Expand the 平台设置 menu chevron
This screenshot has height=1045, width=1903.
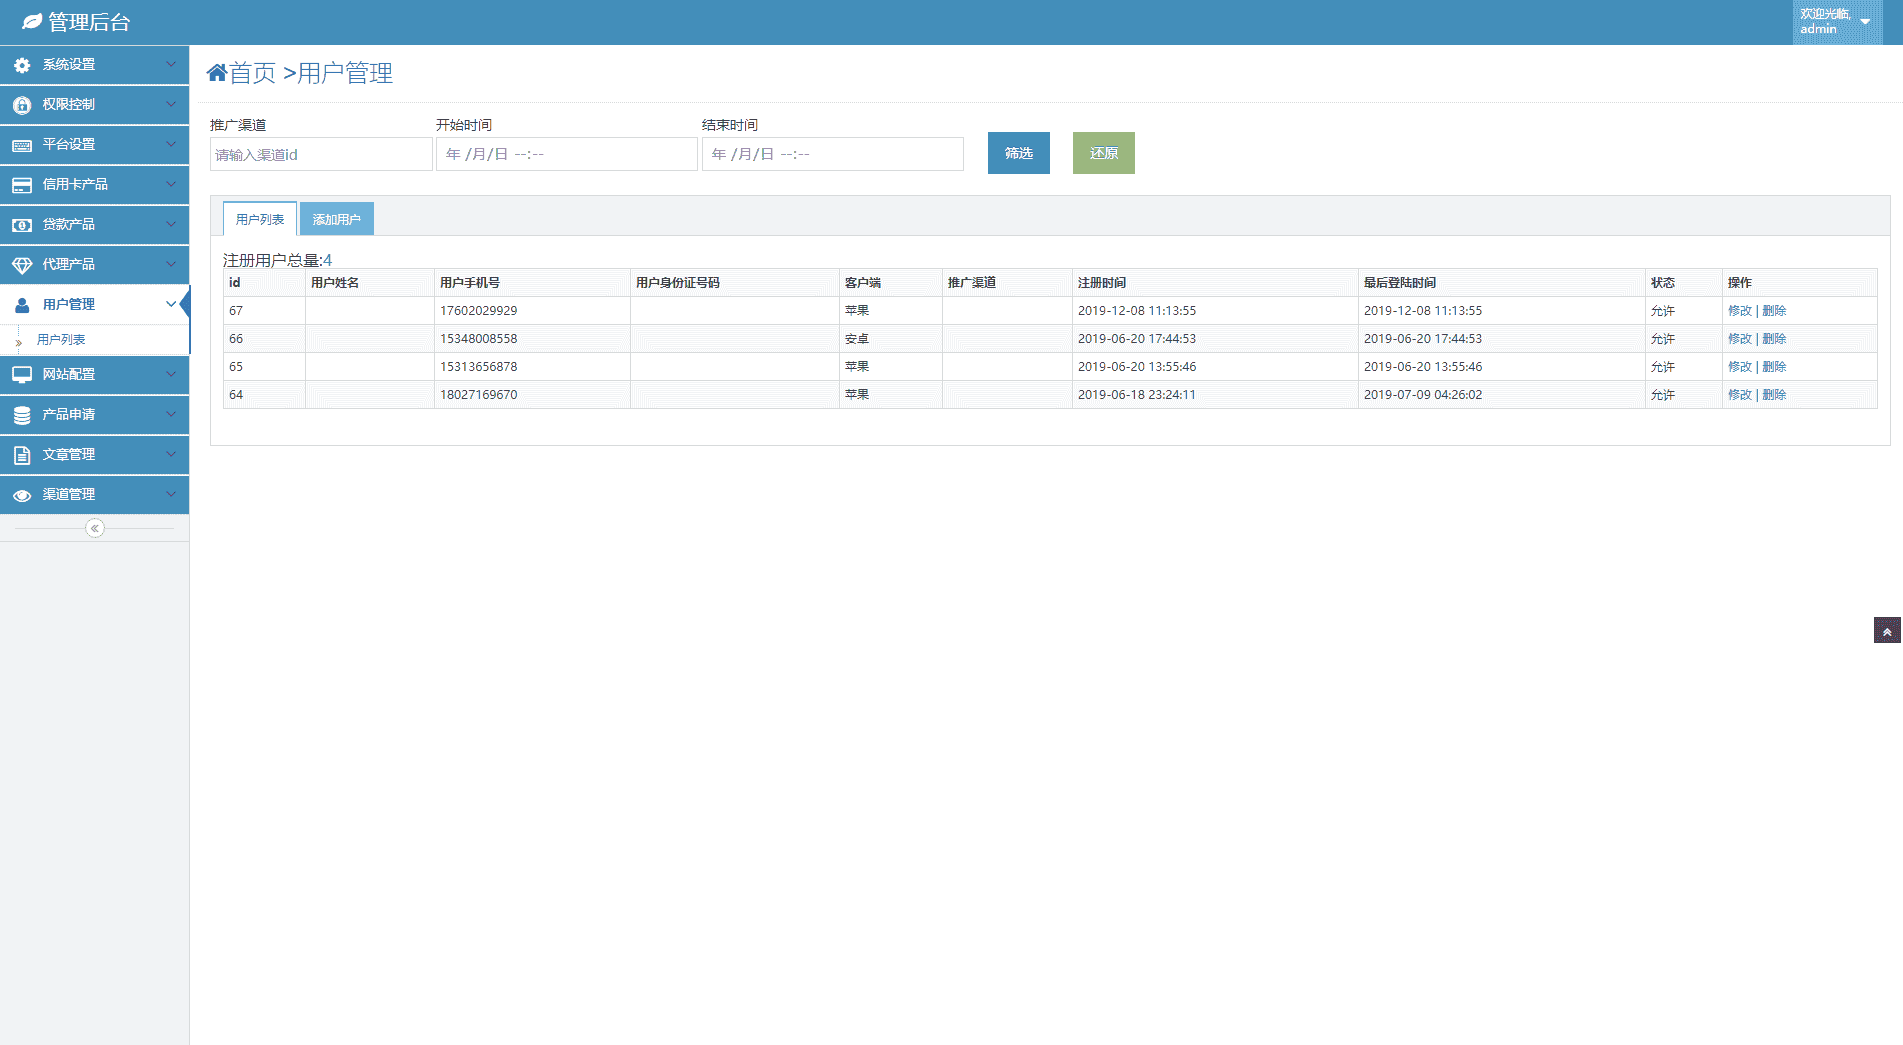coord(170,144)
